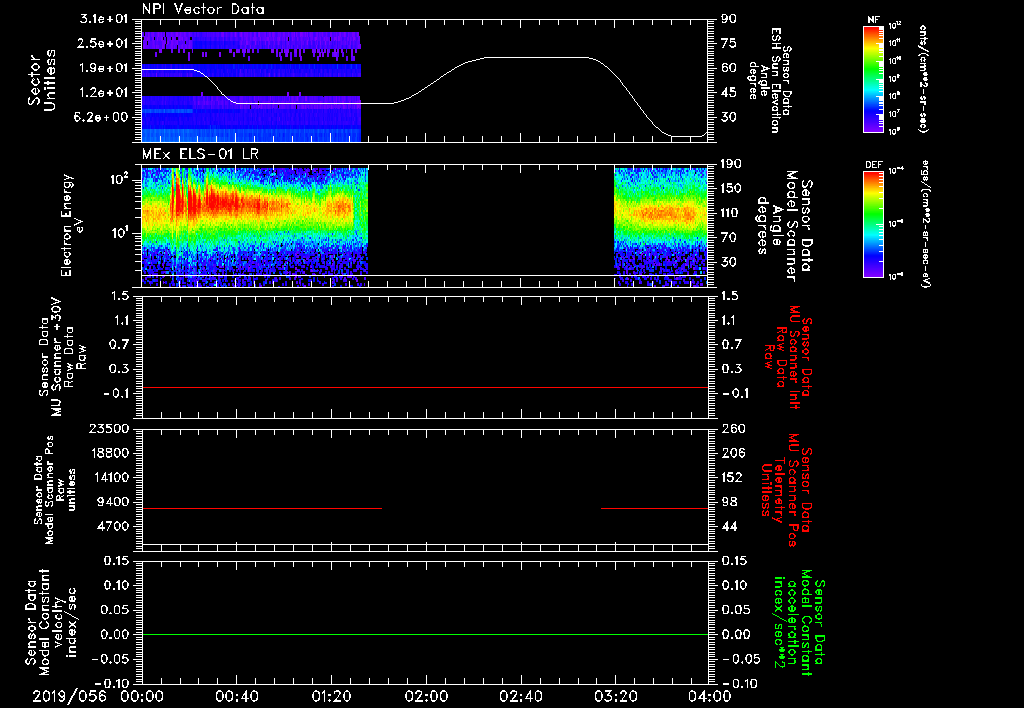
Task: Click the 02:00 time axis label
Action: [426, 696]
